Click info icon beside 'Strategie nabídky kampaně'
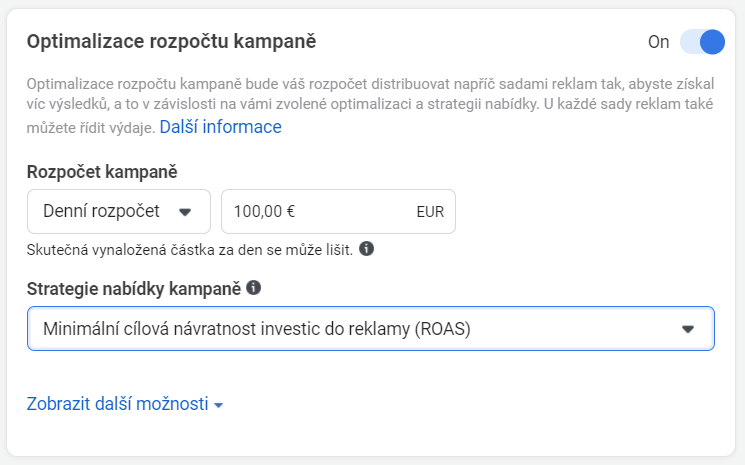This screenshot has height=465, width=745. coord(254,288)
